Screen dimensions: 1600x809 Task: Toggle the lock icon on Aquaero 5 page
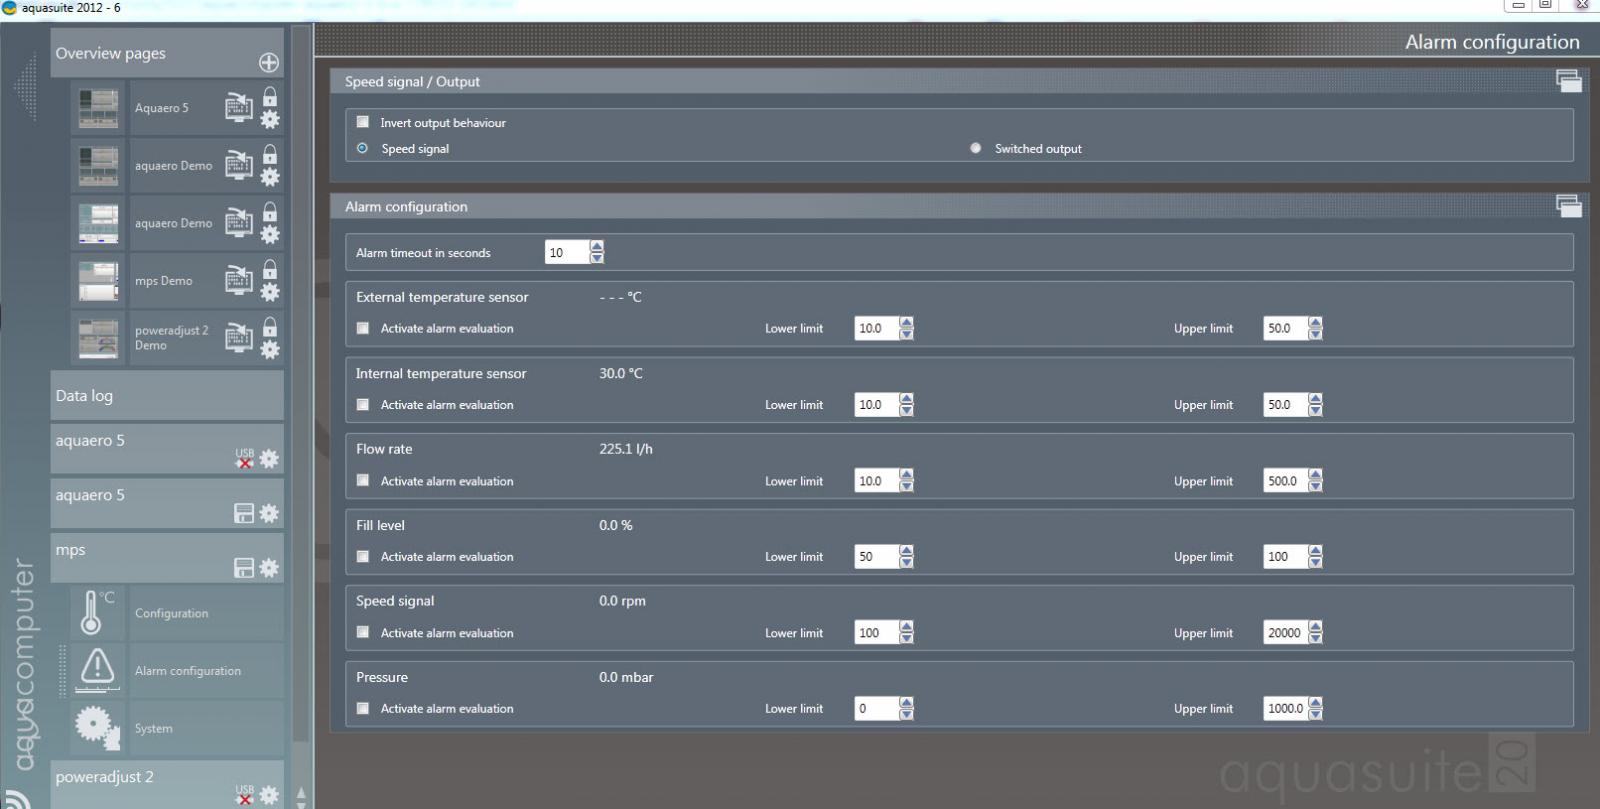click(x=270, y=97)
